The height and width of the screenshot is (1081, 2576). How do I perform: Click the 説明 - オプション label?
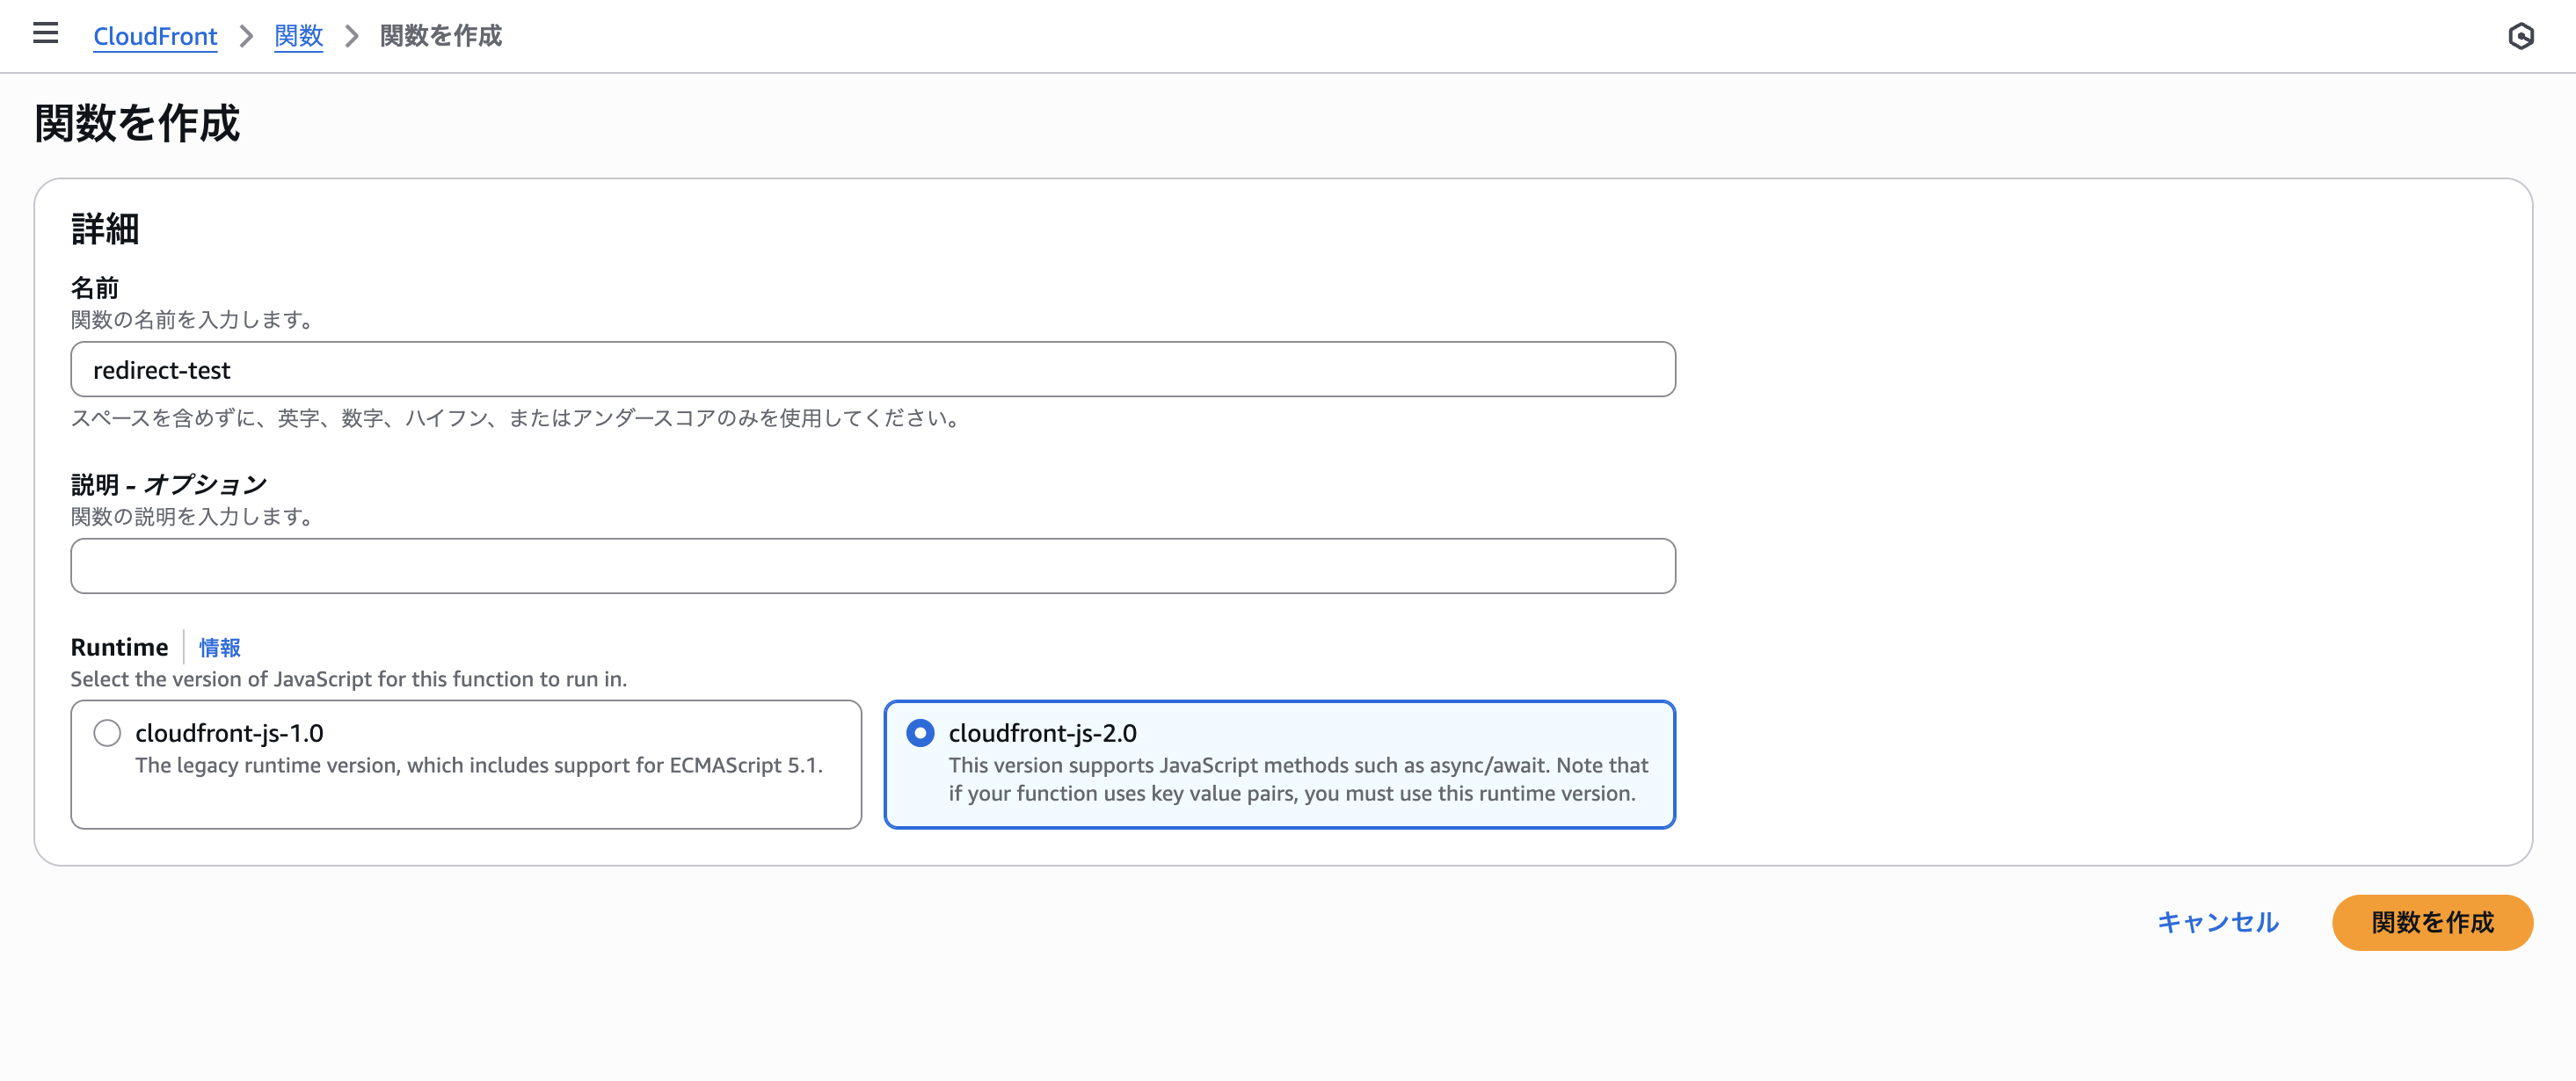point(169,485)
